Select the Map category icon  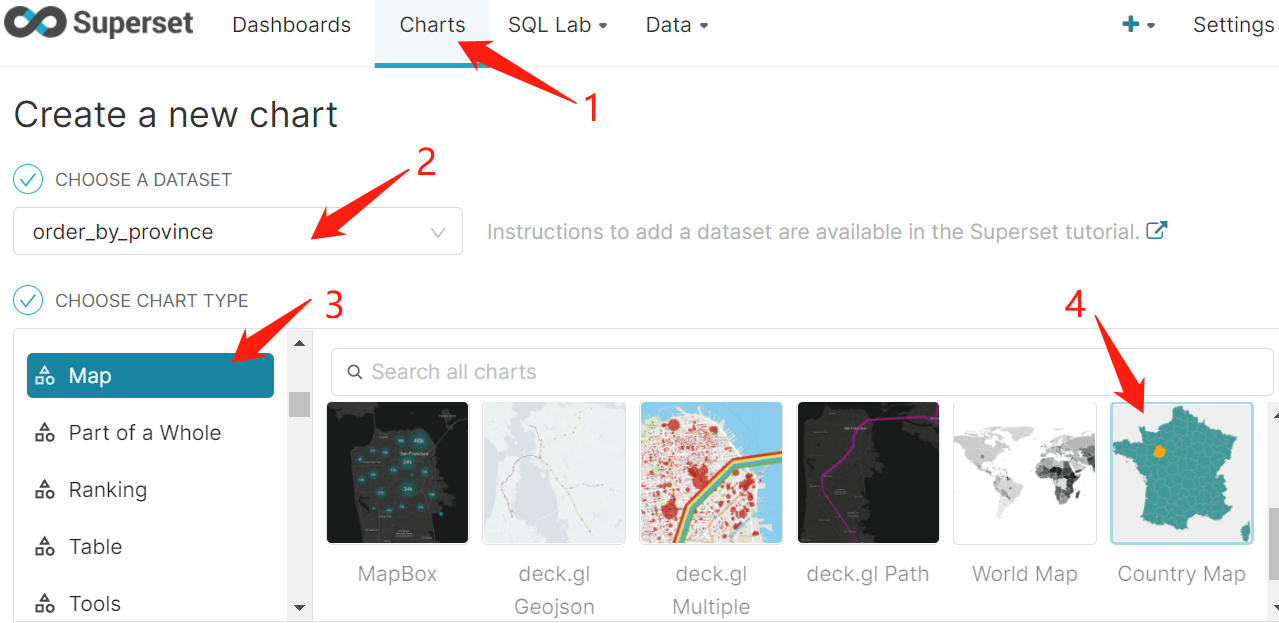click(x=45, y=375)
